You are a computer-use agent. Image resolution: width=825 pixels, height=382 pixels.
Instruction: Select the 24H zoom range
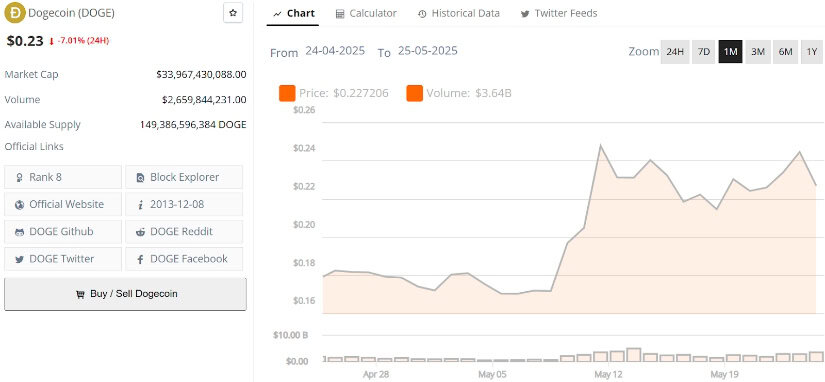pyautogui.click(x=675, y=52)
